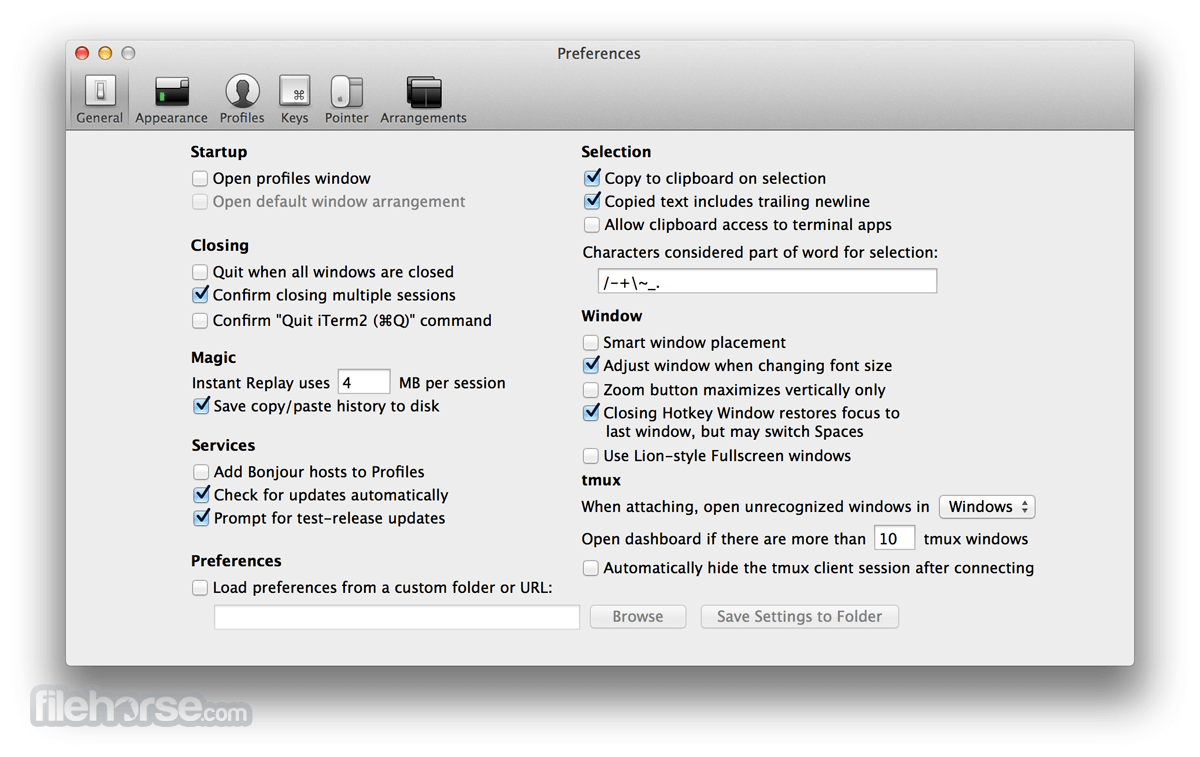Click the custom folder or URL text field
Screen dimensions: 1200x757
(397, 617)
